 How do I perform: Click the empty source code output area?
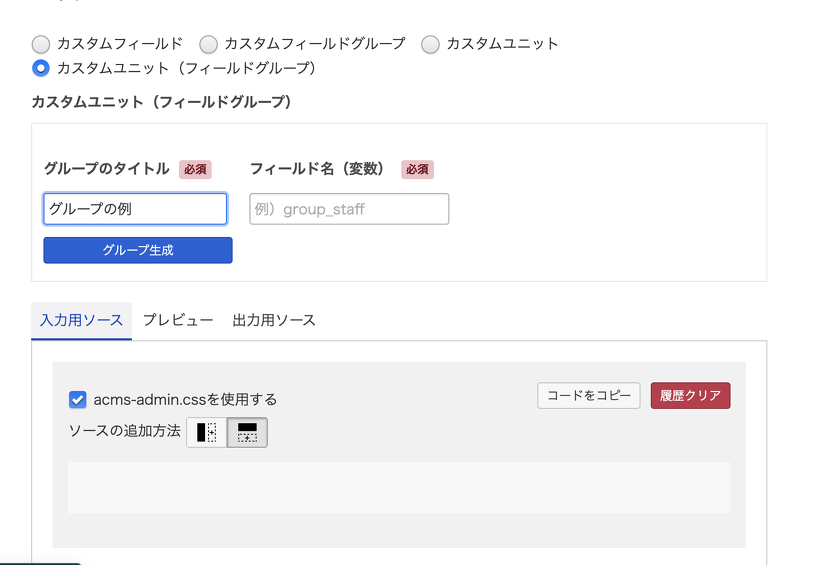click(398, 487)
